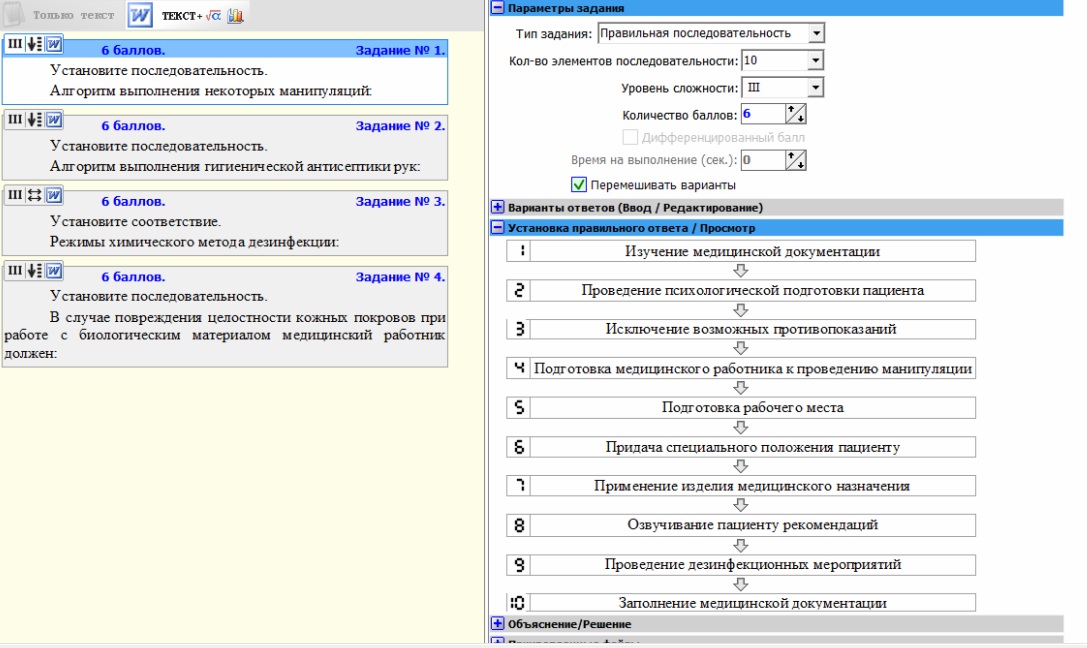Click the "Количество баллов" spinner arrows
The width and height of the screenshot is (1087, 648).
[x=796, y=114]
